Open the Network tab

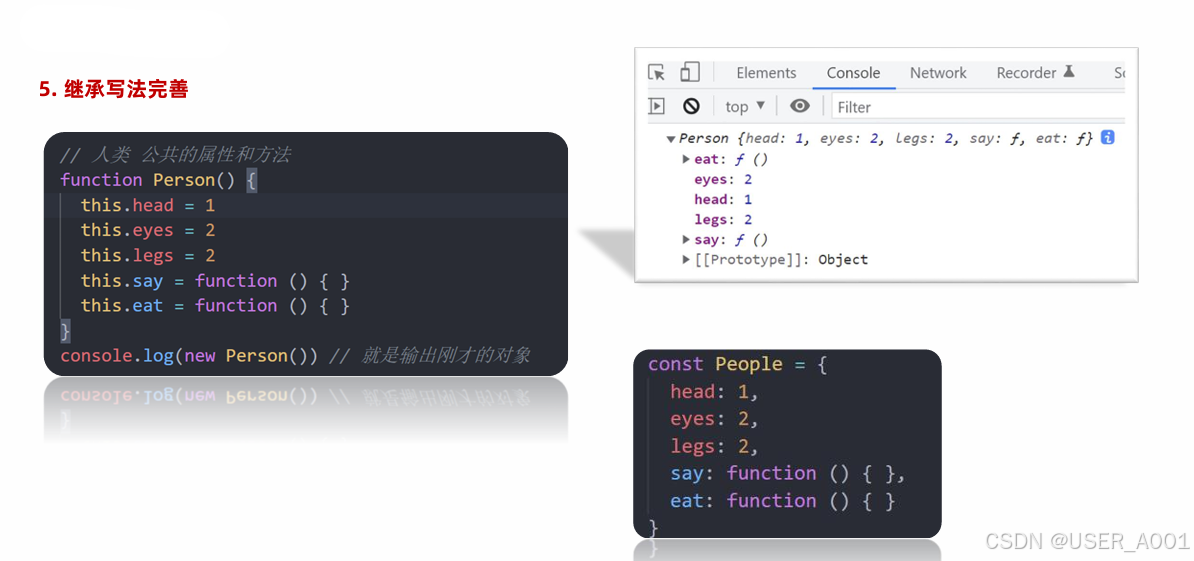pos(938,73)
